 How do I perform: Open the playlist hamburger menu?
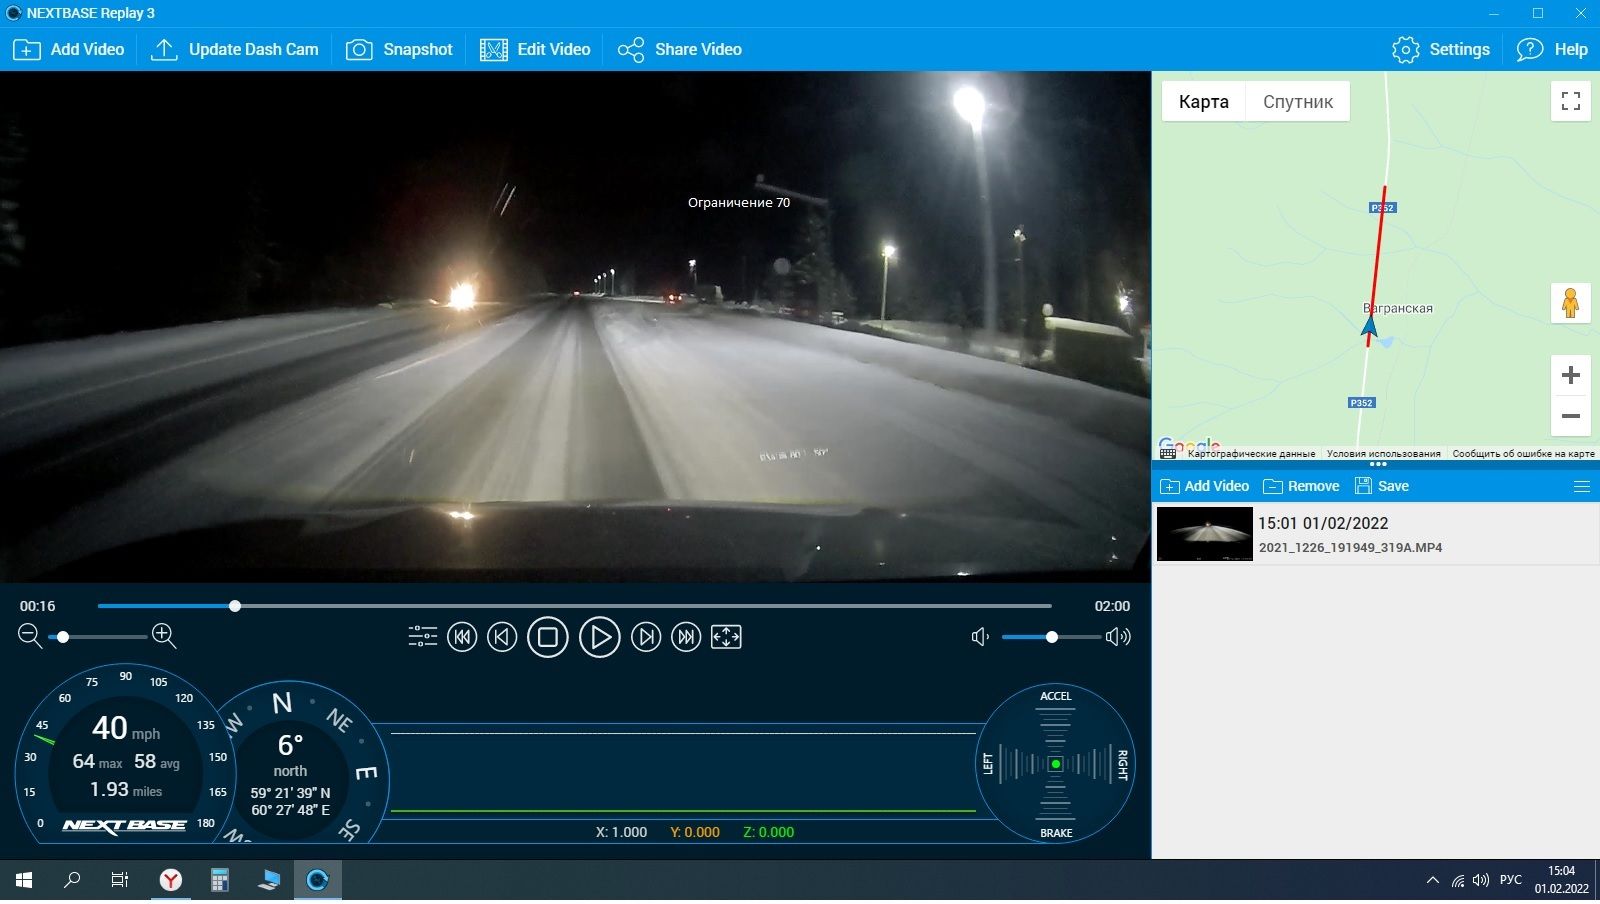1582,487
